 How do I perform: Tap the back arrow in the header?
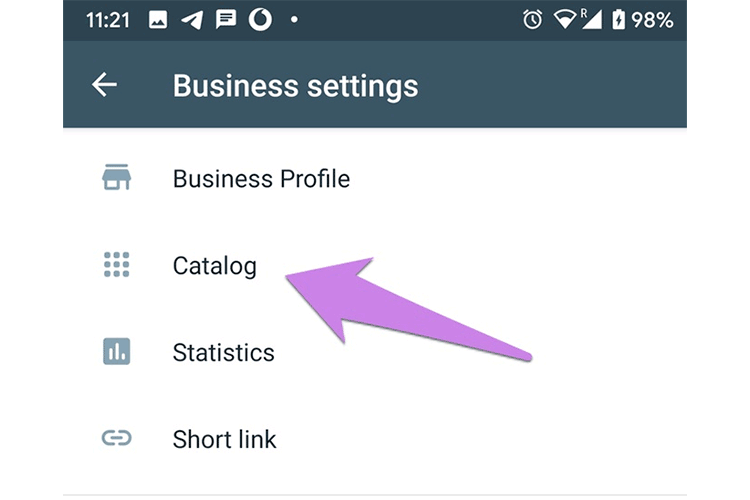click(x=104, y=85)
